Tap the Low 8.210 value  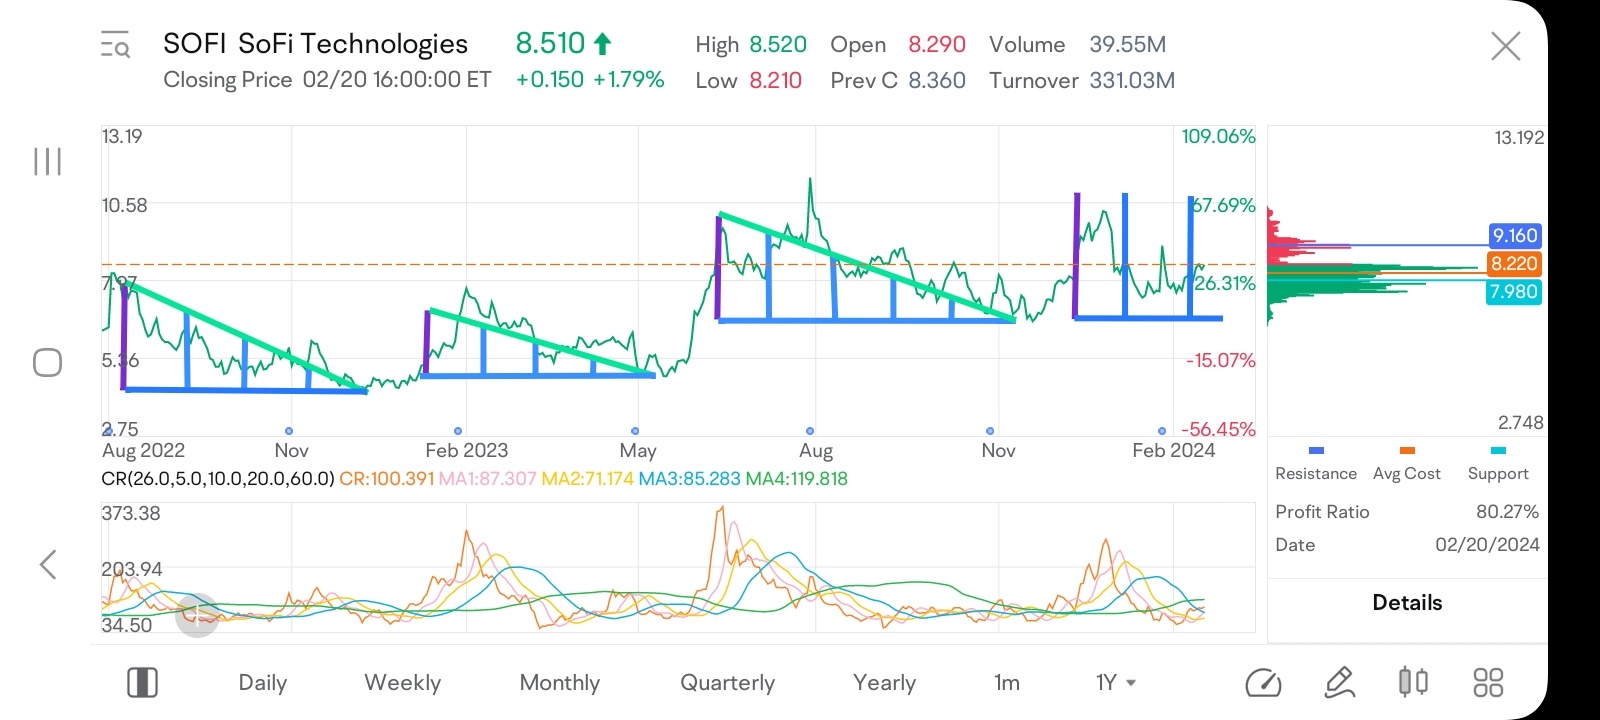click(x=776, y=81)
